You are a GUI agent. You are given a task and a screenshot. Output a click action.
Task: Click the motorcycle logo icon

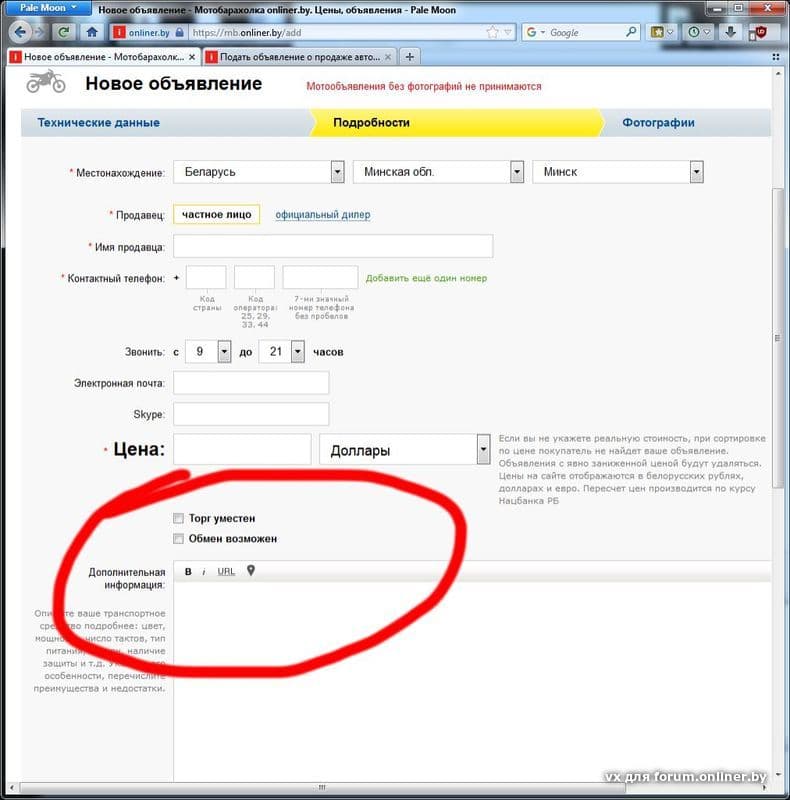point(46,82)
